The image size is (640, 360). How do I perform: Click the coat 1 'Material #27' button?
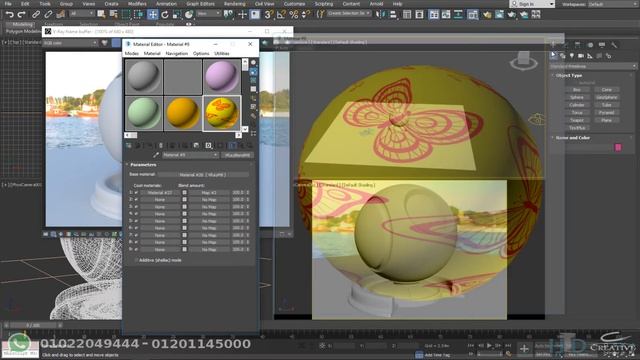(x=160, y=193)
